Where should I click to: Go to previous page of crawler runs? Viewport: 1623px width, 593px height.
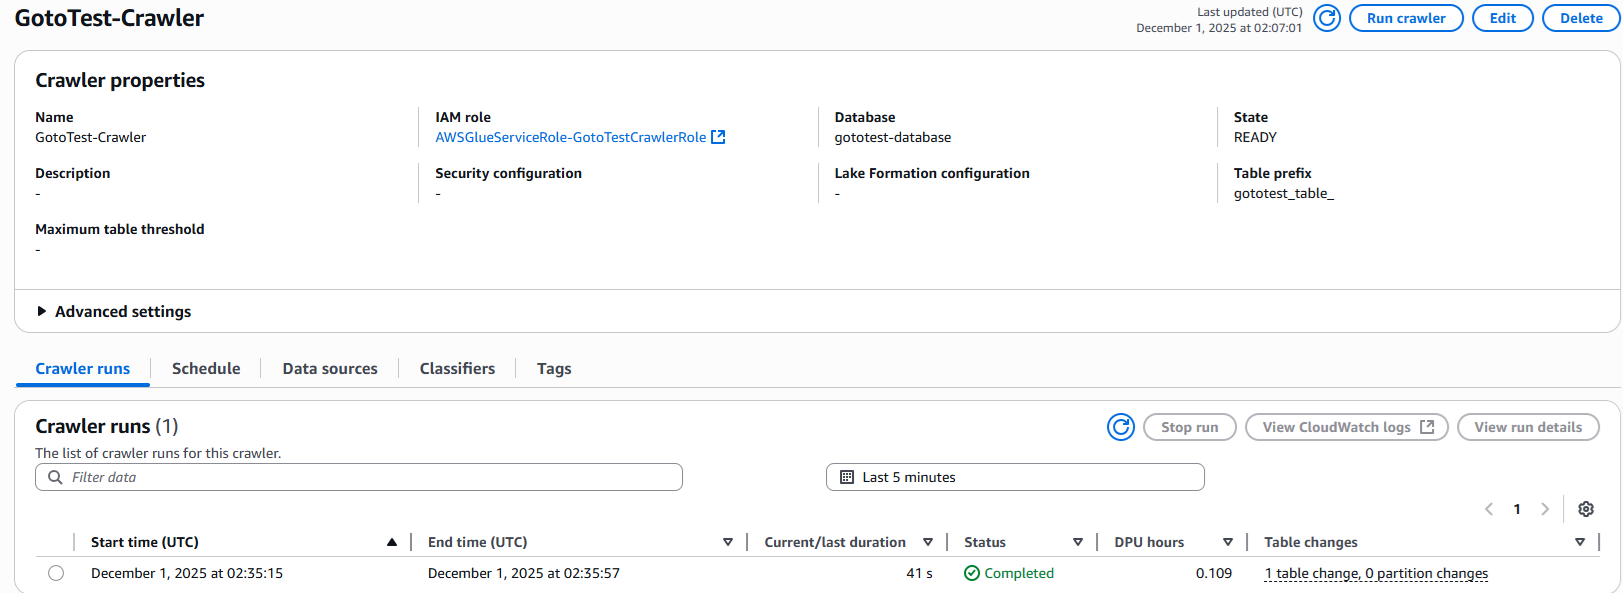(x=1489, y=509)
